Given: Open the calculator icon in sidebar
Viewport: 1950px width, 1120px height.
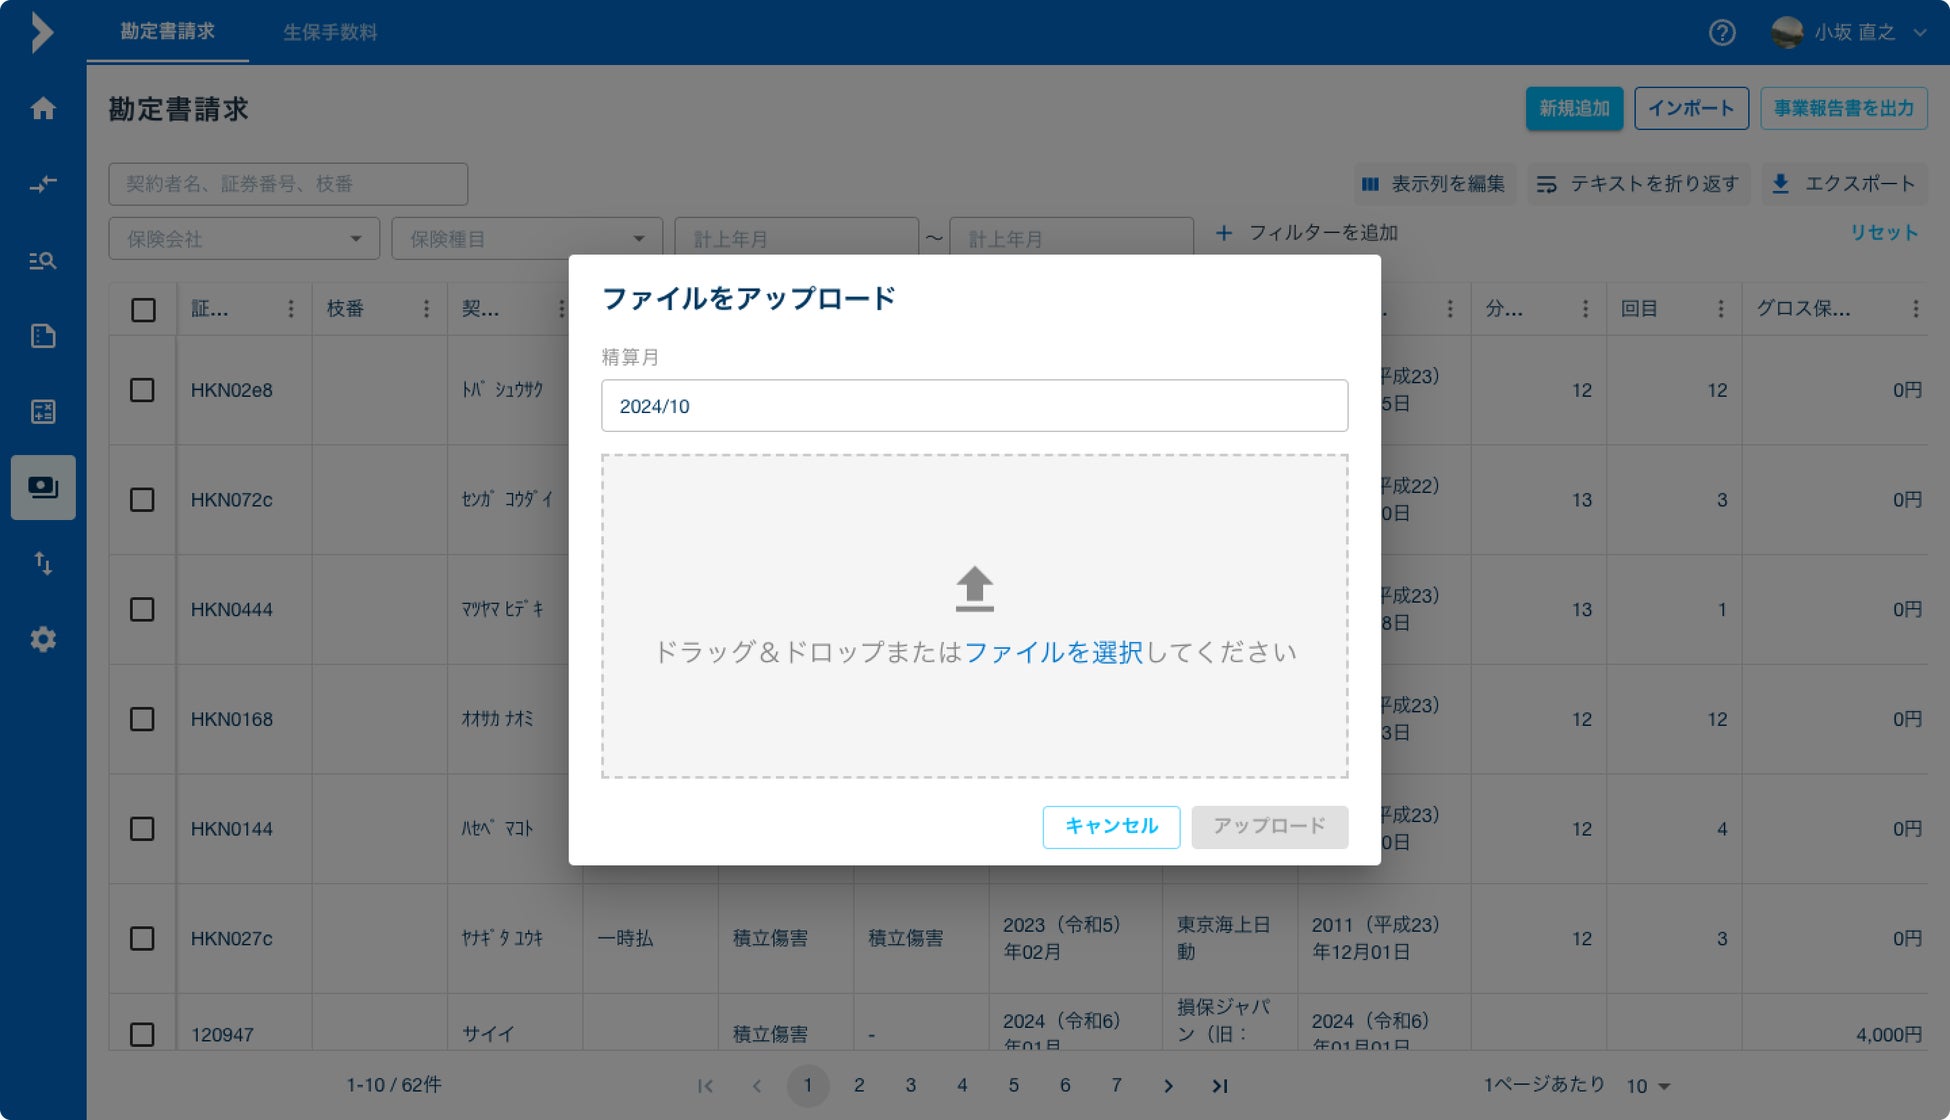Looking at the screenshot, I should (x=43, y=411).
